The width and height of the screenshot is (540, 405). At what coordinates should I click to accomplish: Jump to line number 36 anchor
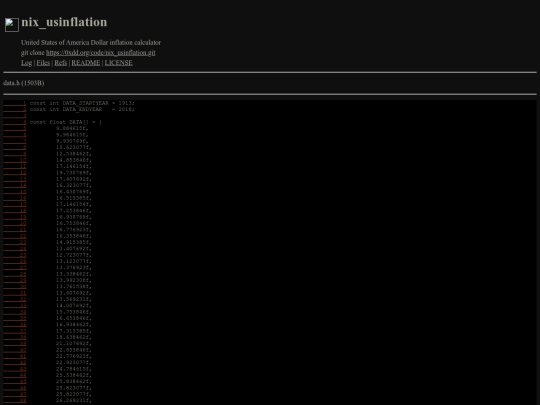click(x=15, y=324)
